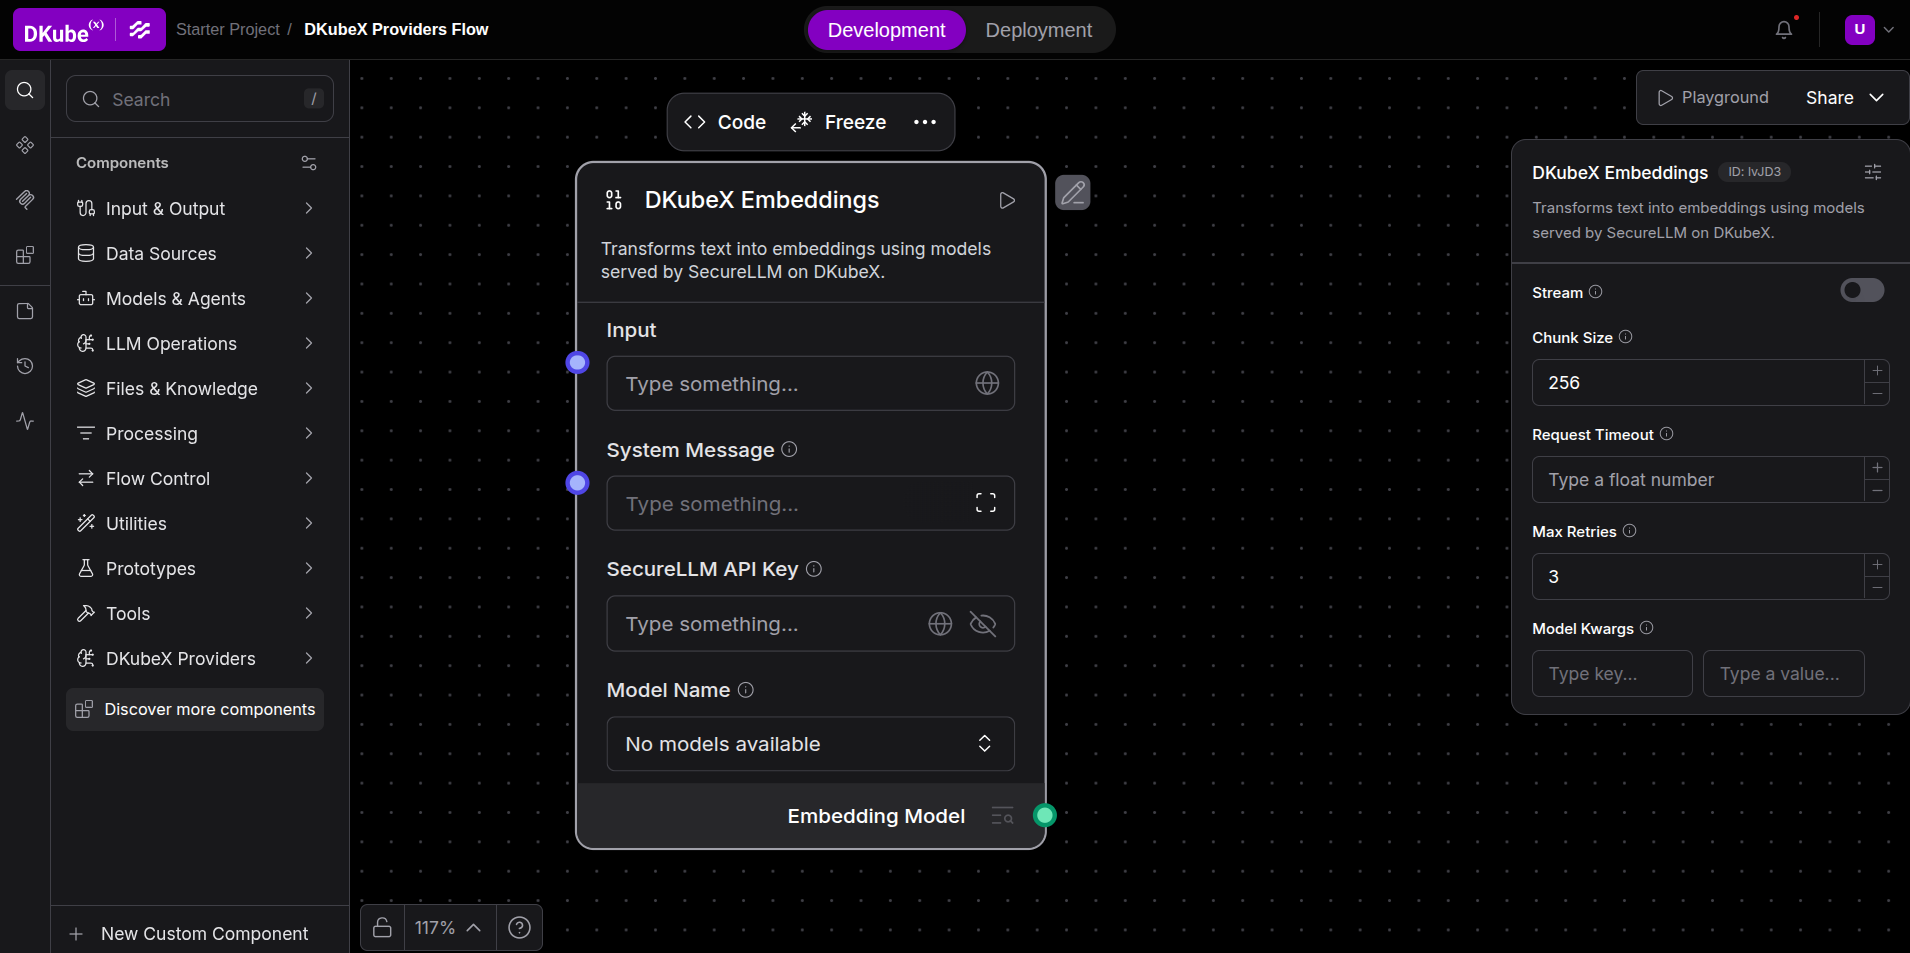Focus the component Search field
Image resolution: width=1910 pixels, height=953 pixels.
200,99
